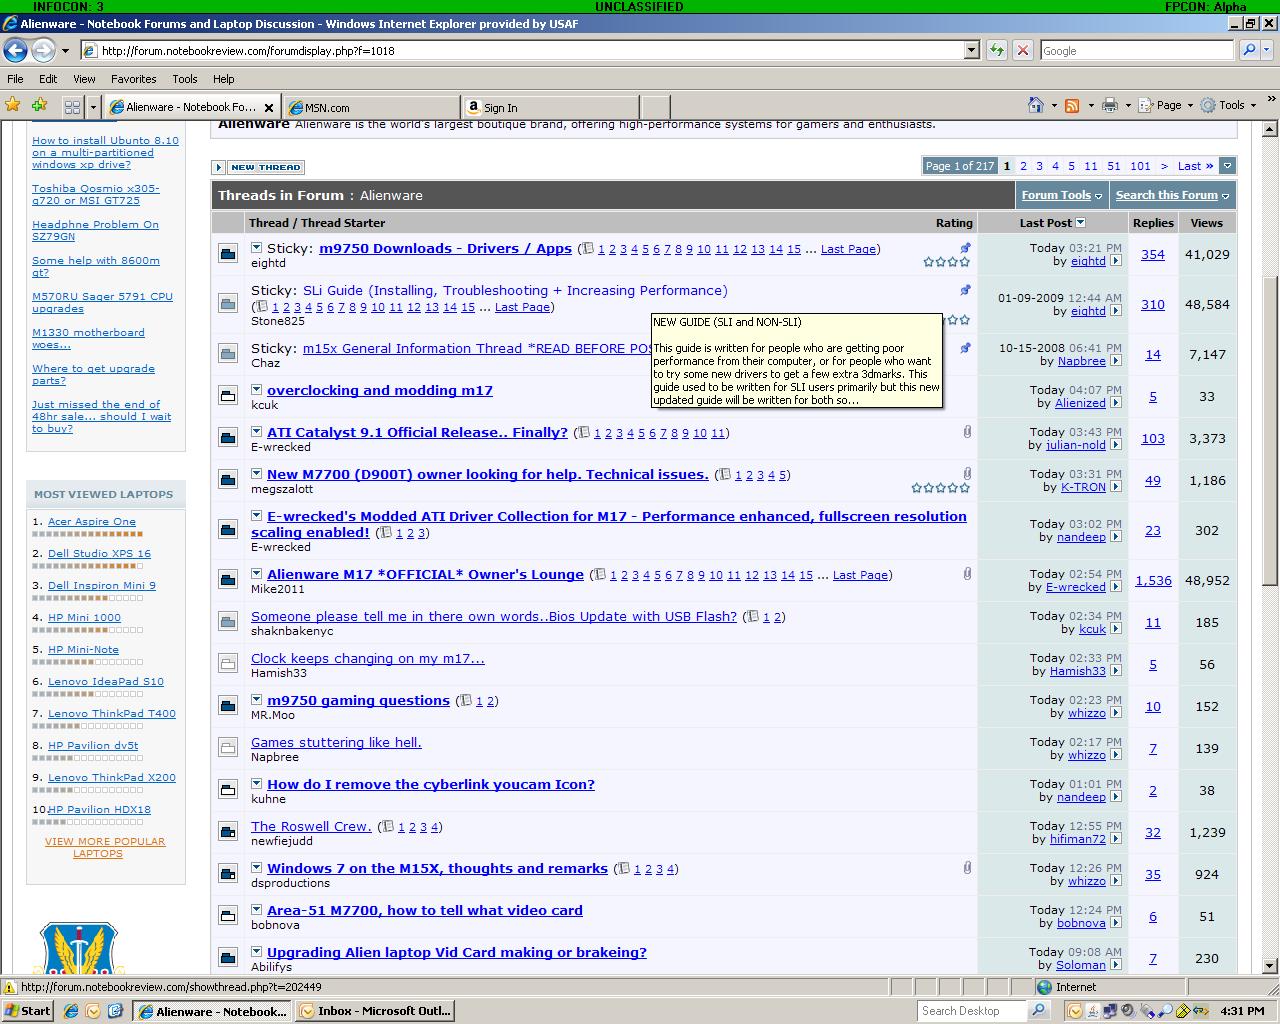The width and height of the screenshot is (1280, 1024).
Task: Switch to Inbox - Microsoft Outlook taskbar button
Action: (376, 1011)
